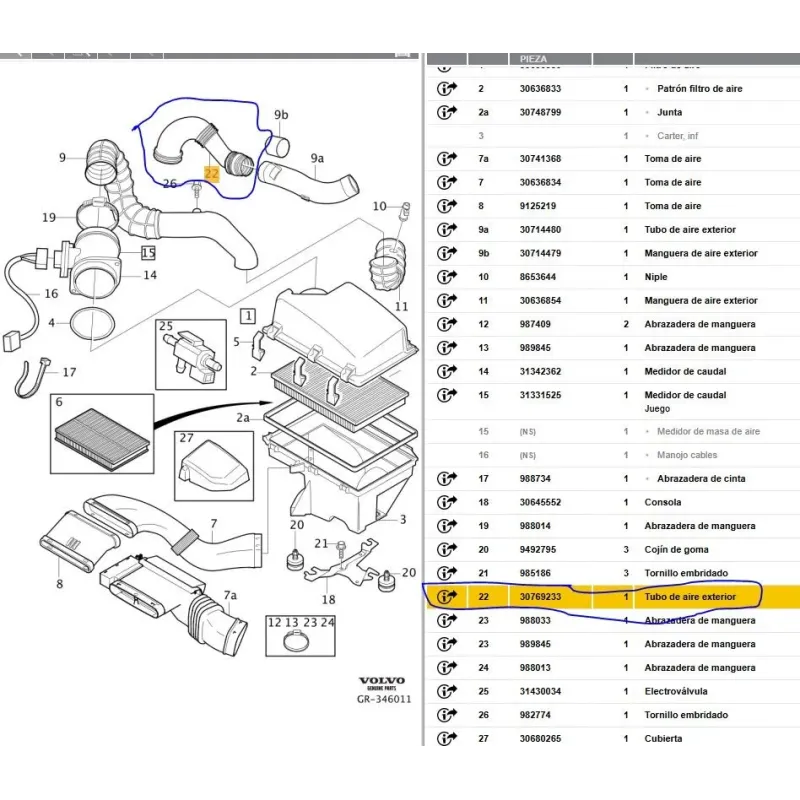Screen dimensions: 800x800
Task: Click highlighted Tubo de aire exterior description
Action: click(x=690, y=597)
